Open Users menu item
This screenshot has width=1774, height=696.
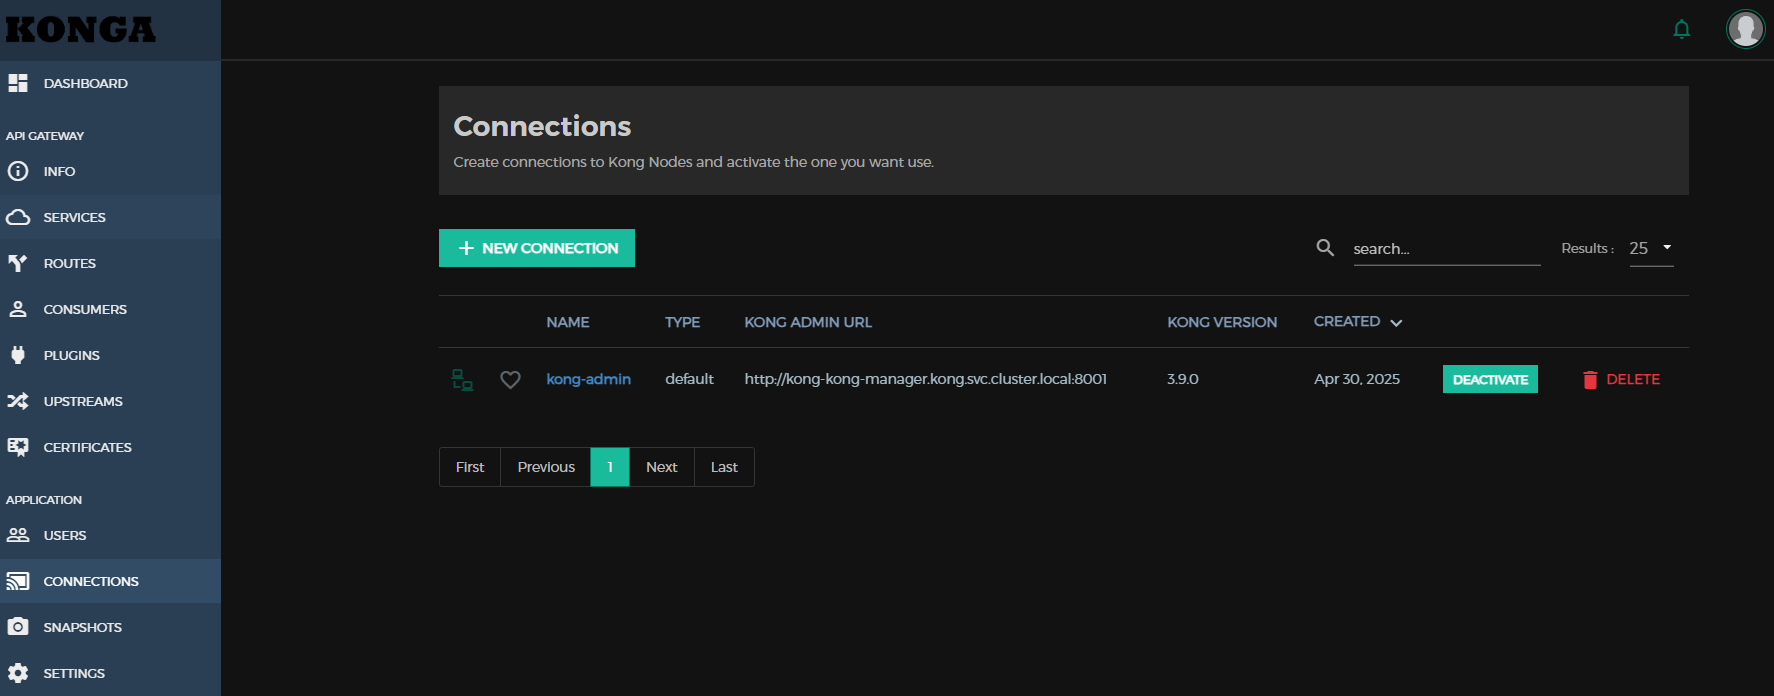click(x=110, y=535)
